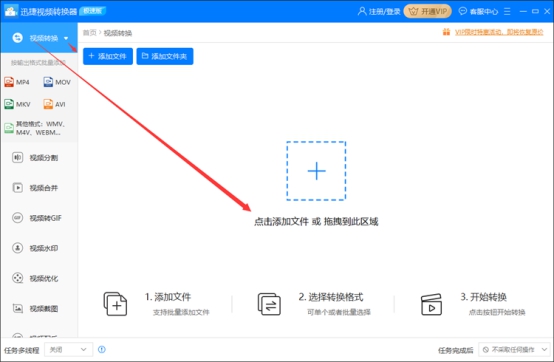Click the 1. 添加文件 step icon
The height and width of the screenshot is (362, 554).
pyautogui.click(x=115, y=304)
